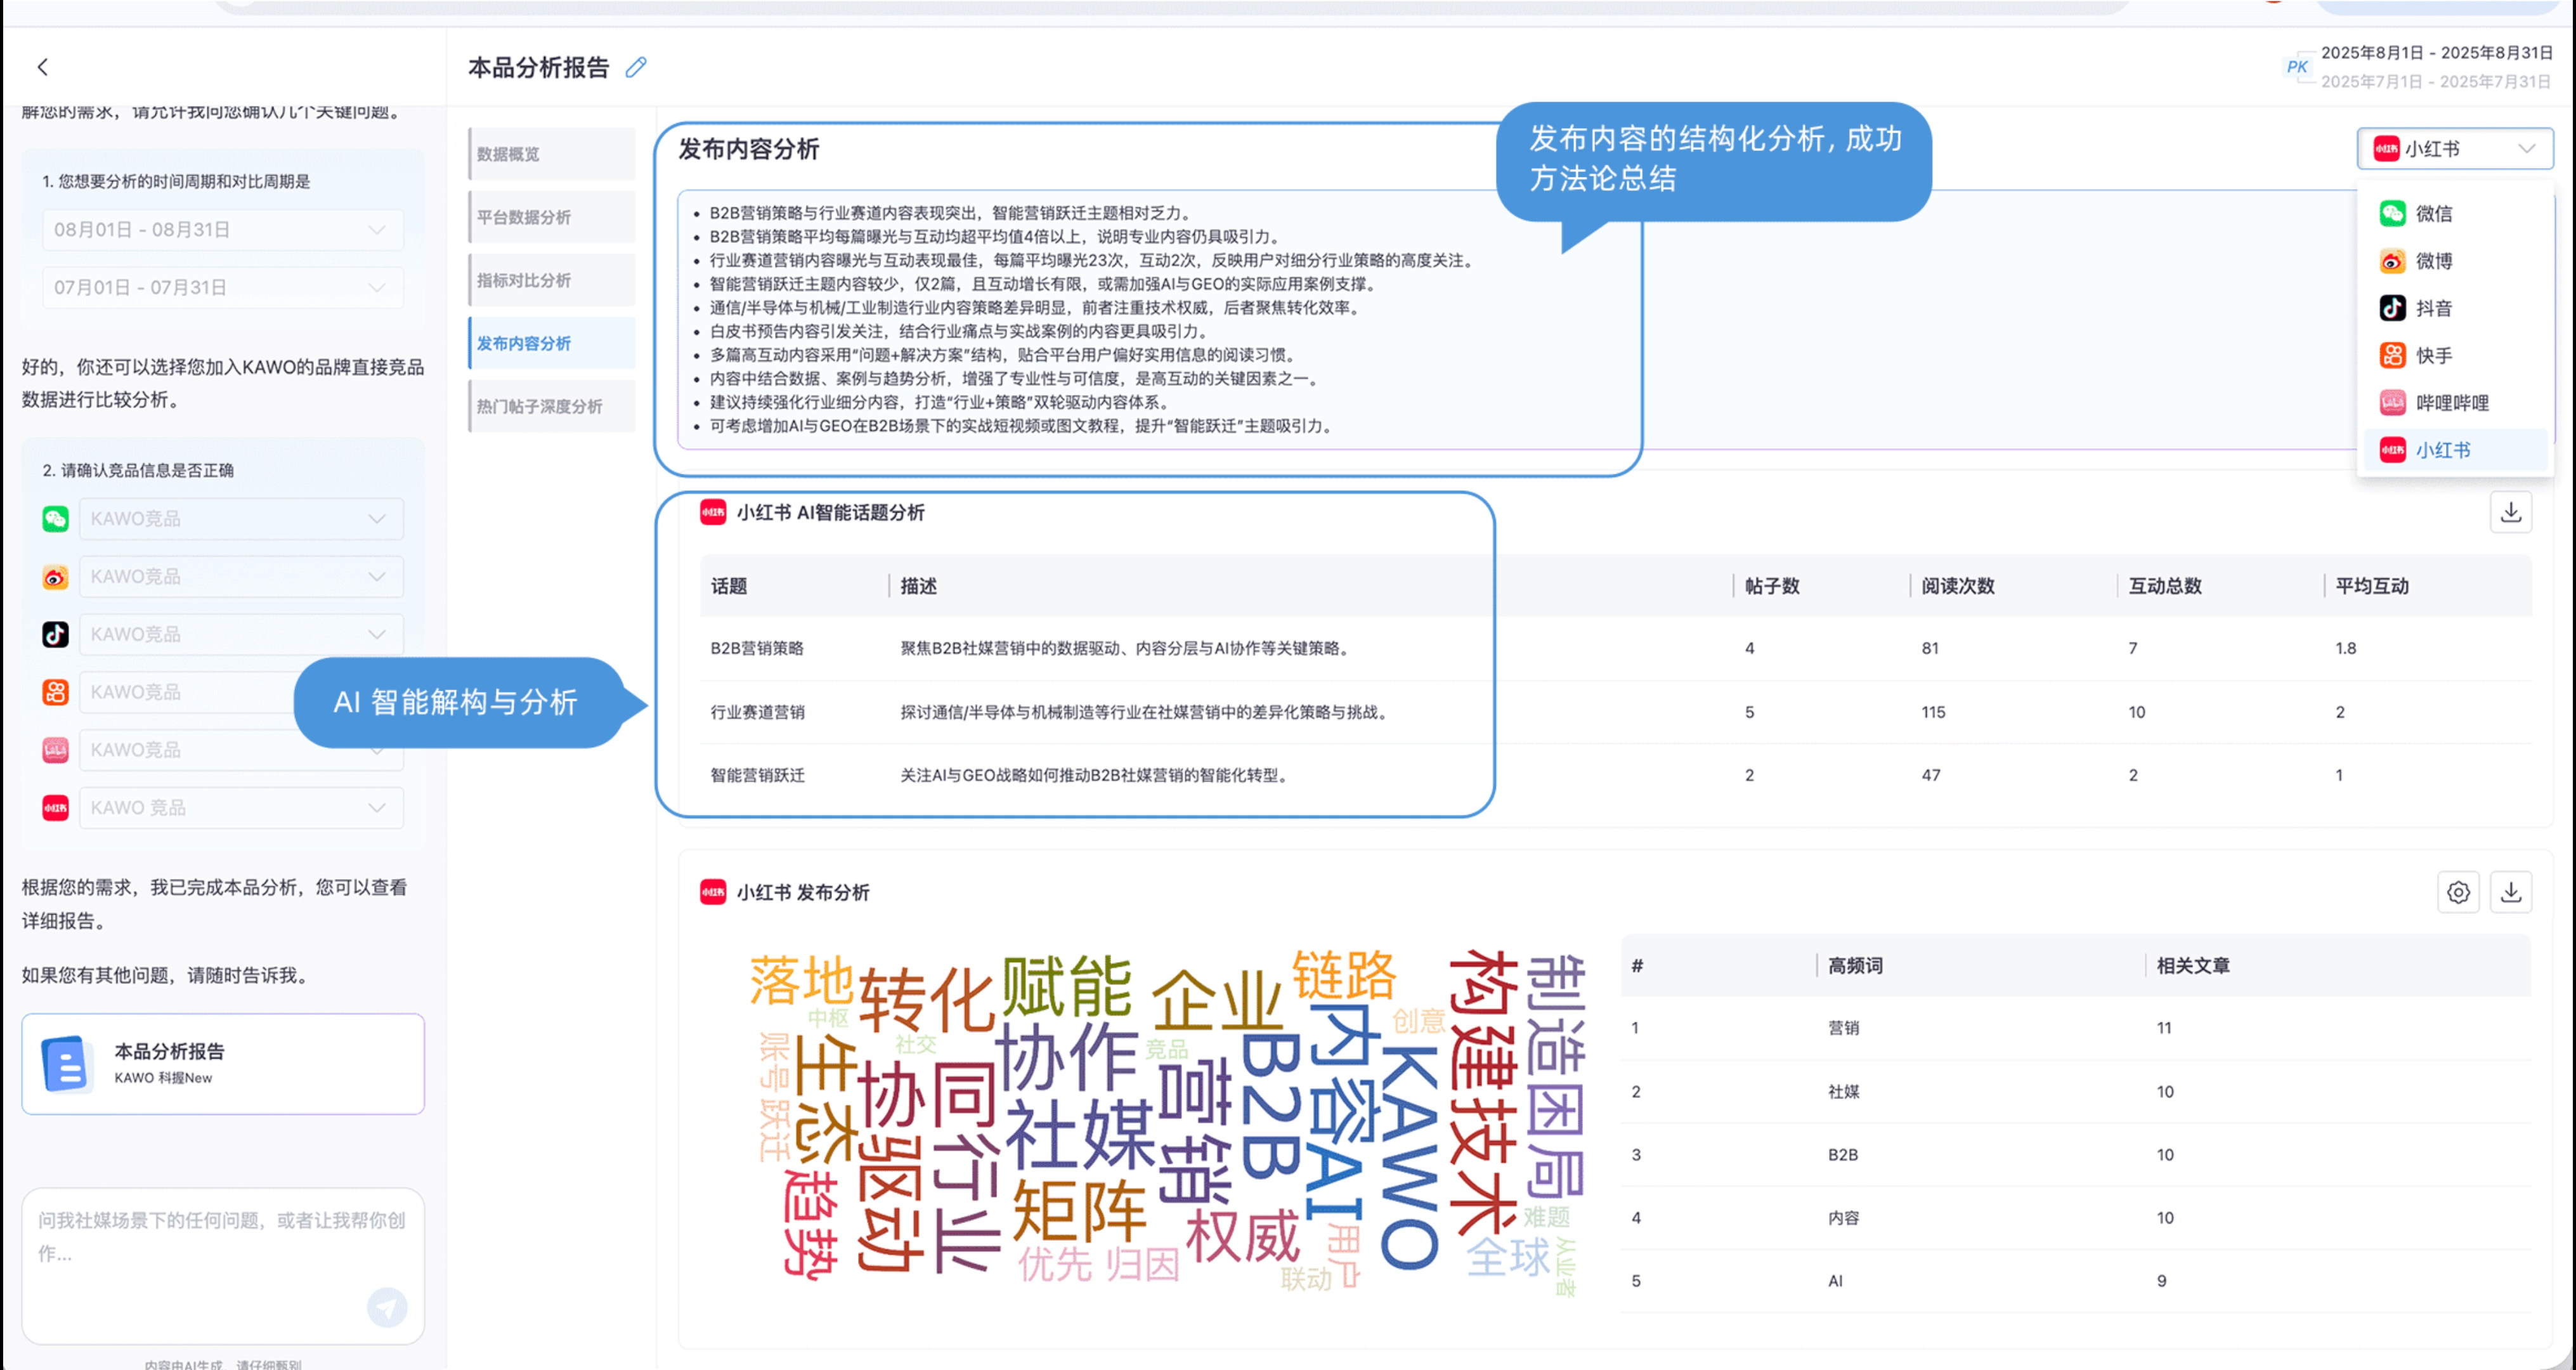Open word cloud settings gear icon
Viewport: 2576px width, 1370px height.
pyautogui.click(x=2458, y=892)
